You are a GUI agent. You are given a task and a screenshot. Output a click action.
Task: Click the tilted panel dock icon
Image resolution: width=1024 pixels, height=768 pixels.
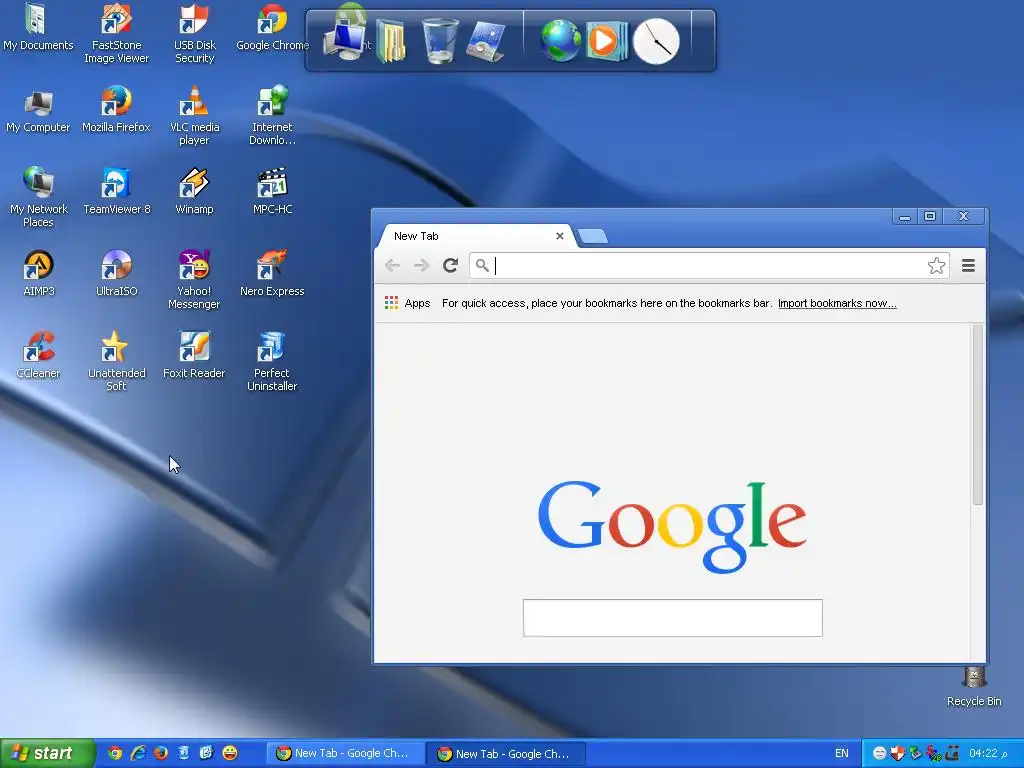click(486, 40)
